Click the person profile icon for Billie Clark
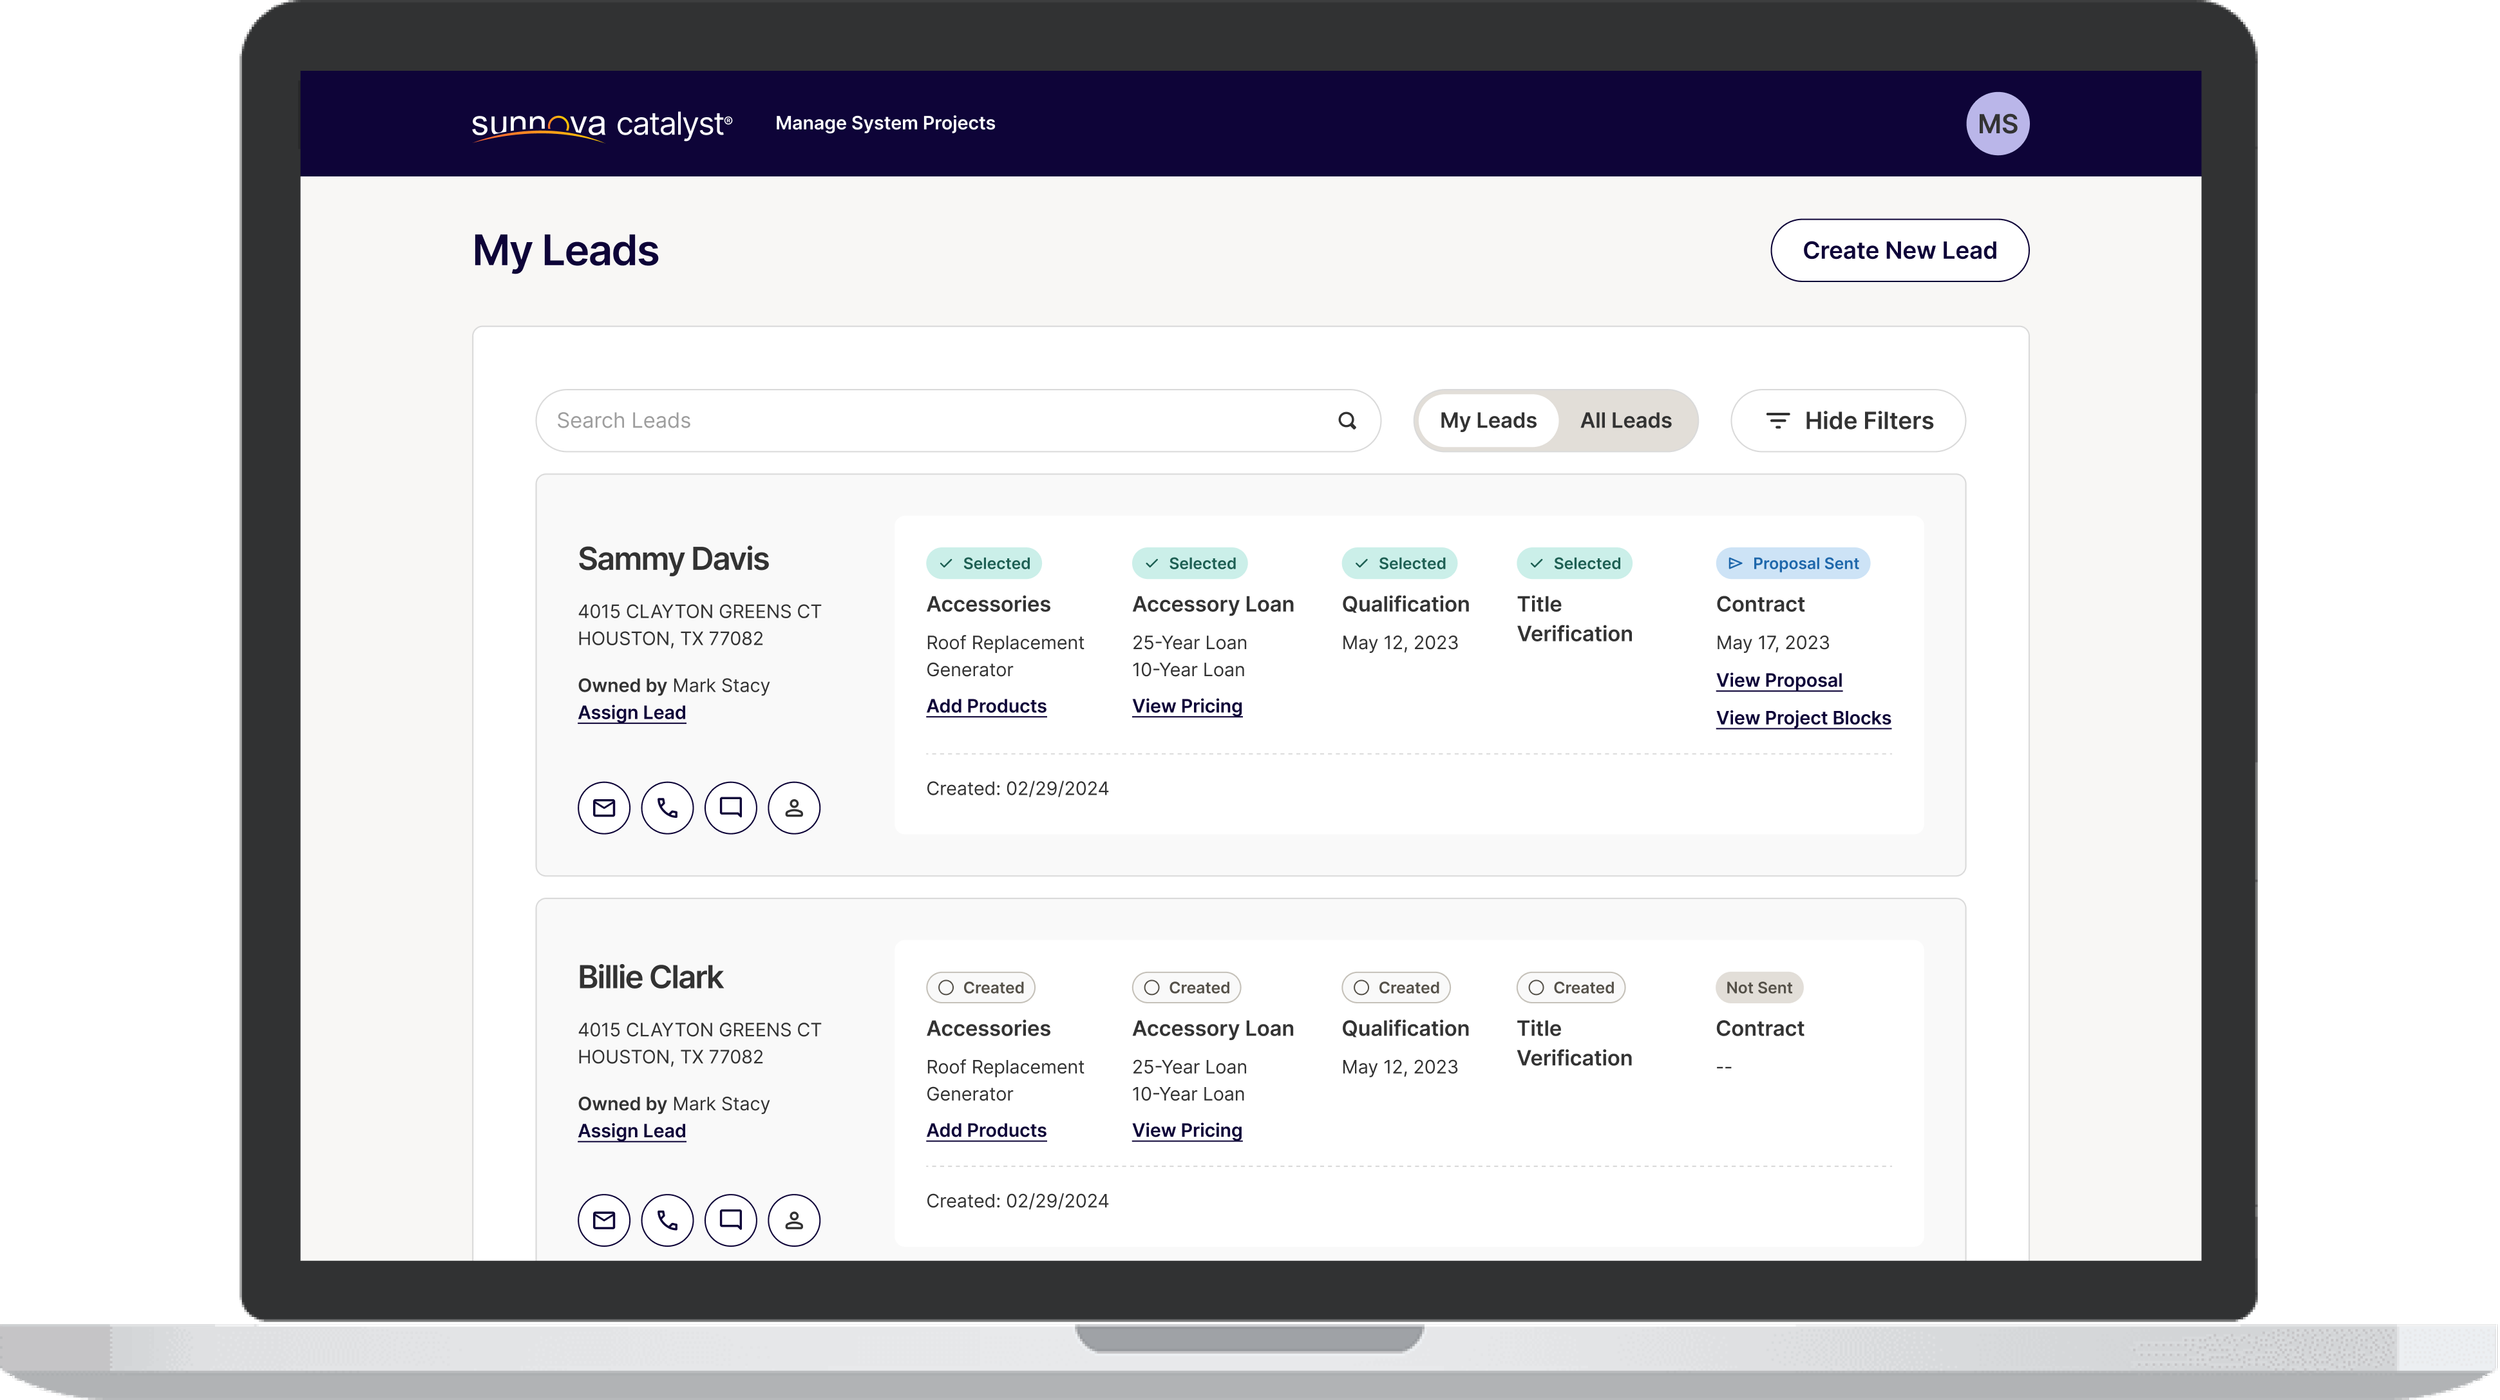 tap(794, 1220)
